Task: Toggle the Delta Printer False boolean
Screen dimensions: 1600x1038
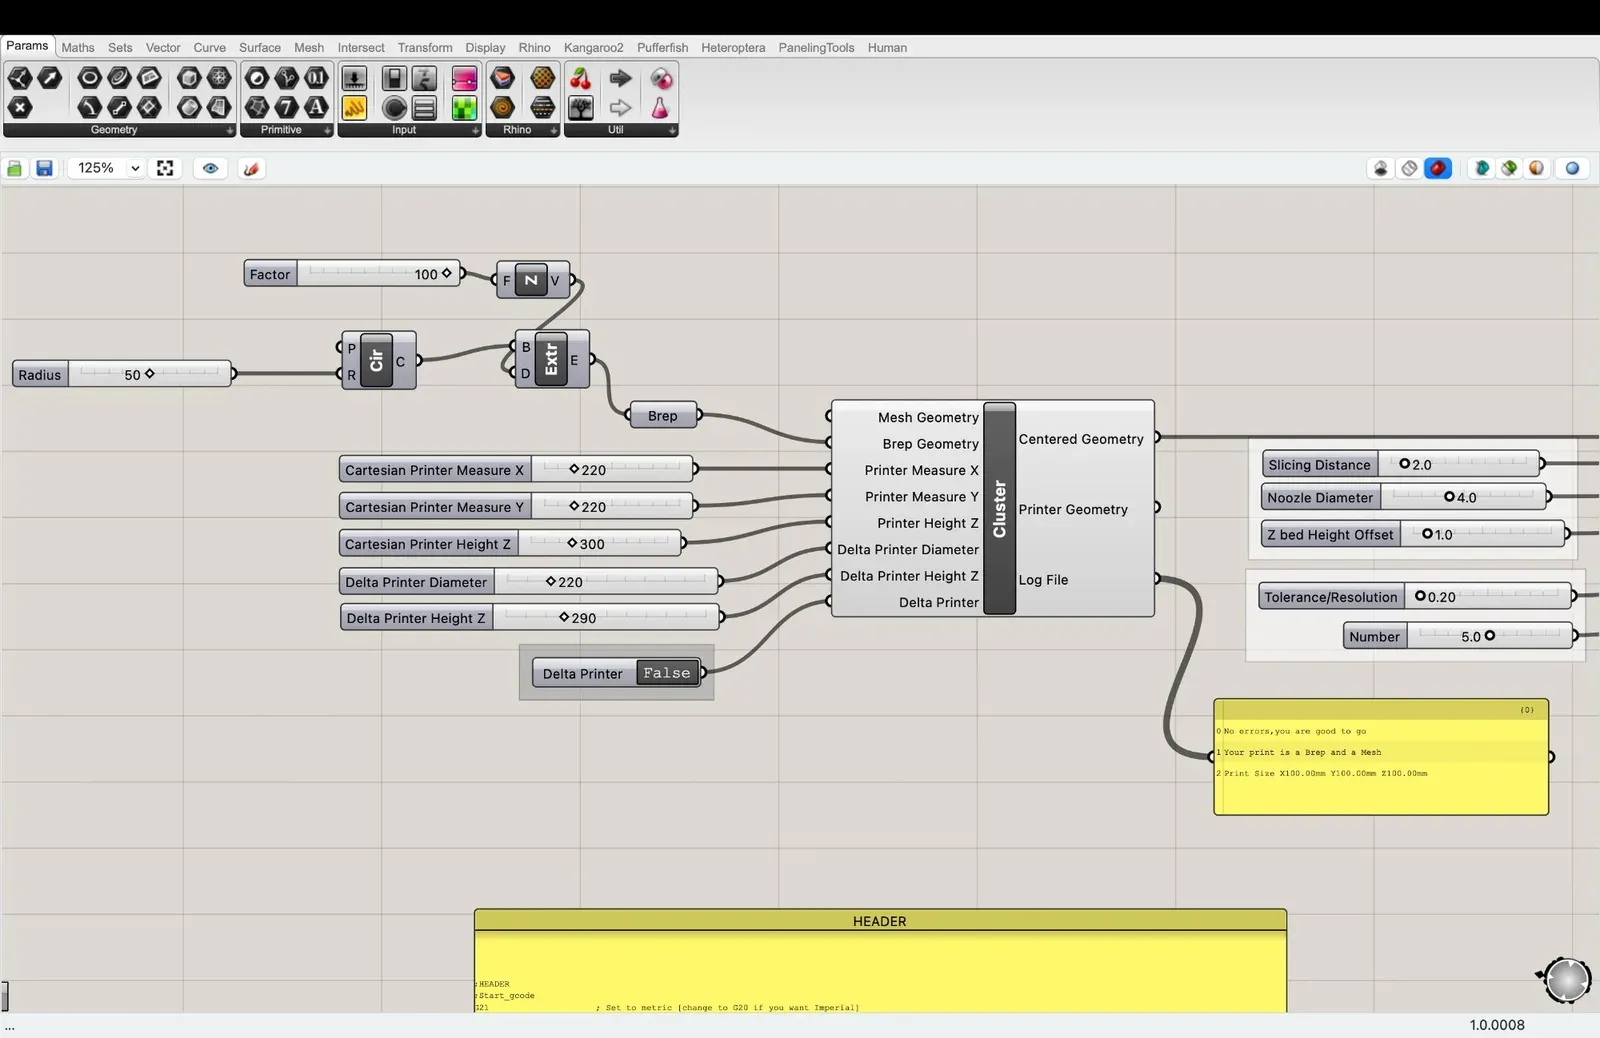Action: click(667, 673)
